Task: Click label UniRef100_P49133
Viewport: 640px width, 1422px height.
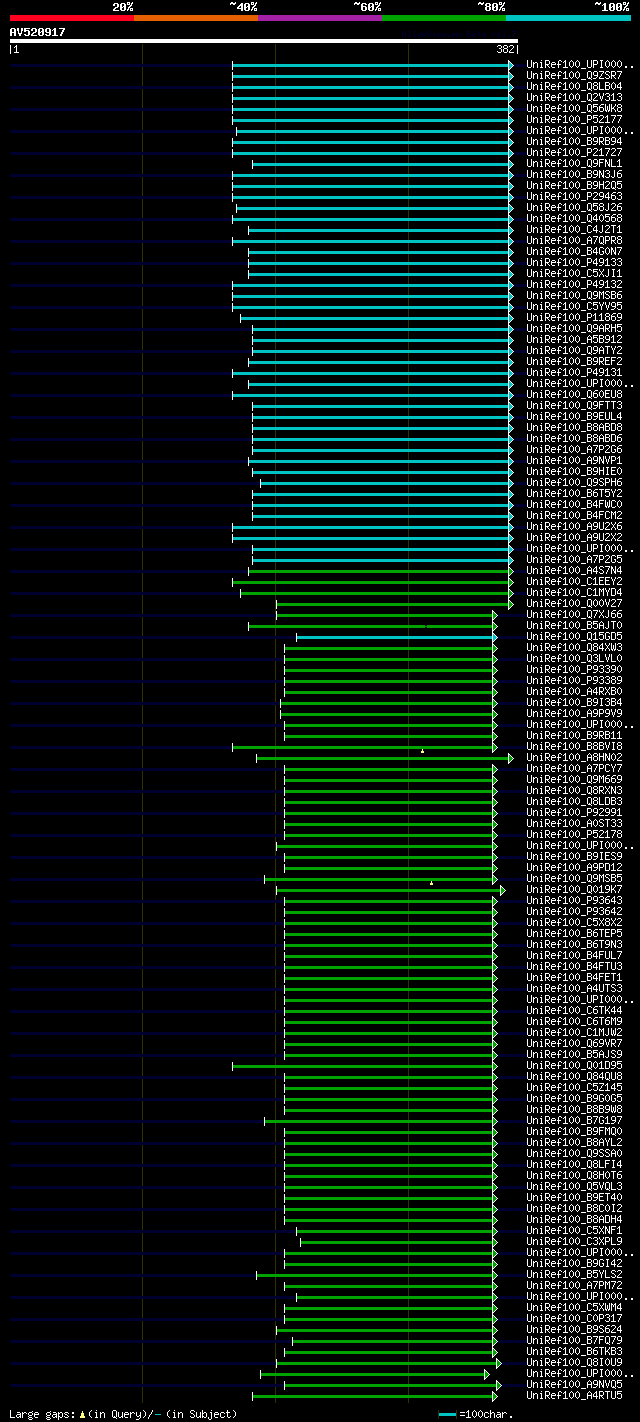Action: [x=574, y=263]
